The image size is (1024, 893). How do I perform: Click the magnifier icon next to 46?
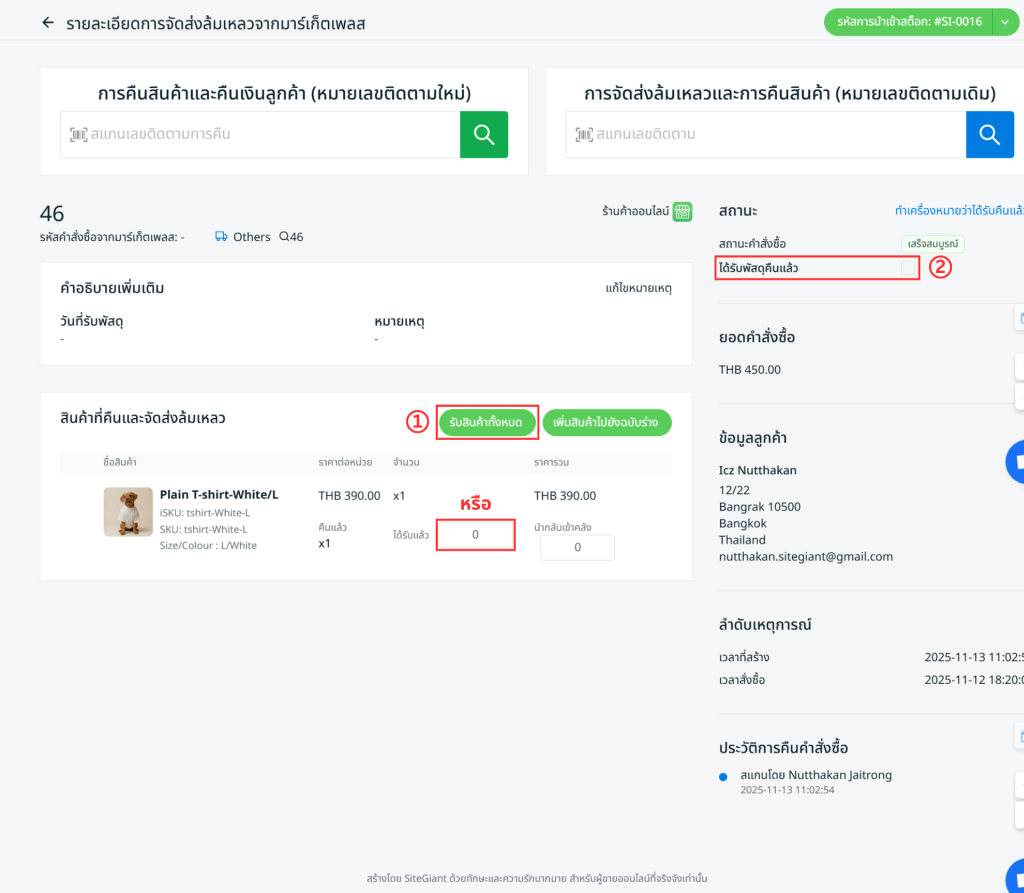point(284,237)
